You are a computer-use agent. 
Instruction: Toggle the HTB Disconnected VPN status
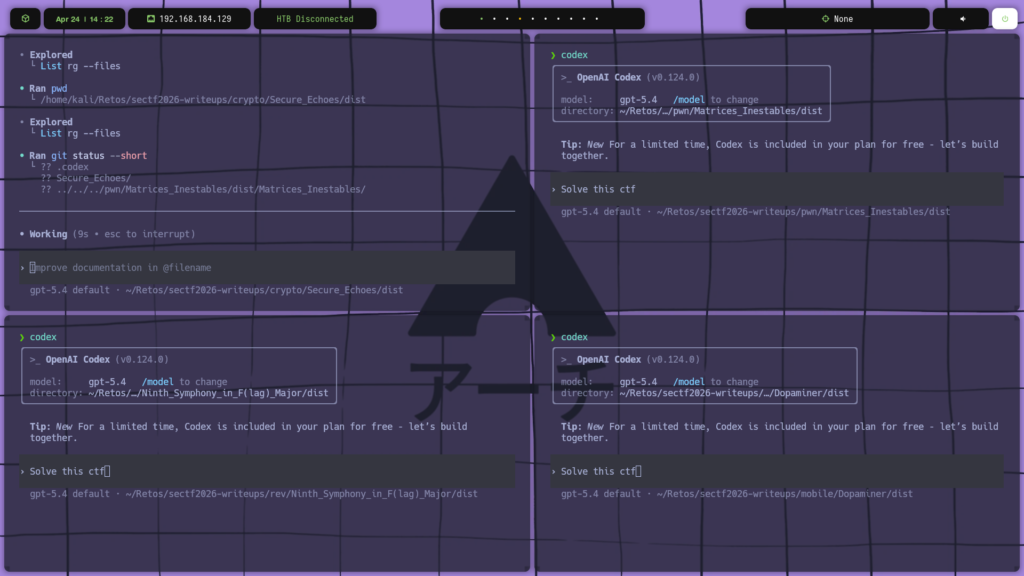click(x=314, y=19)
